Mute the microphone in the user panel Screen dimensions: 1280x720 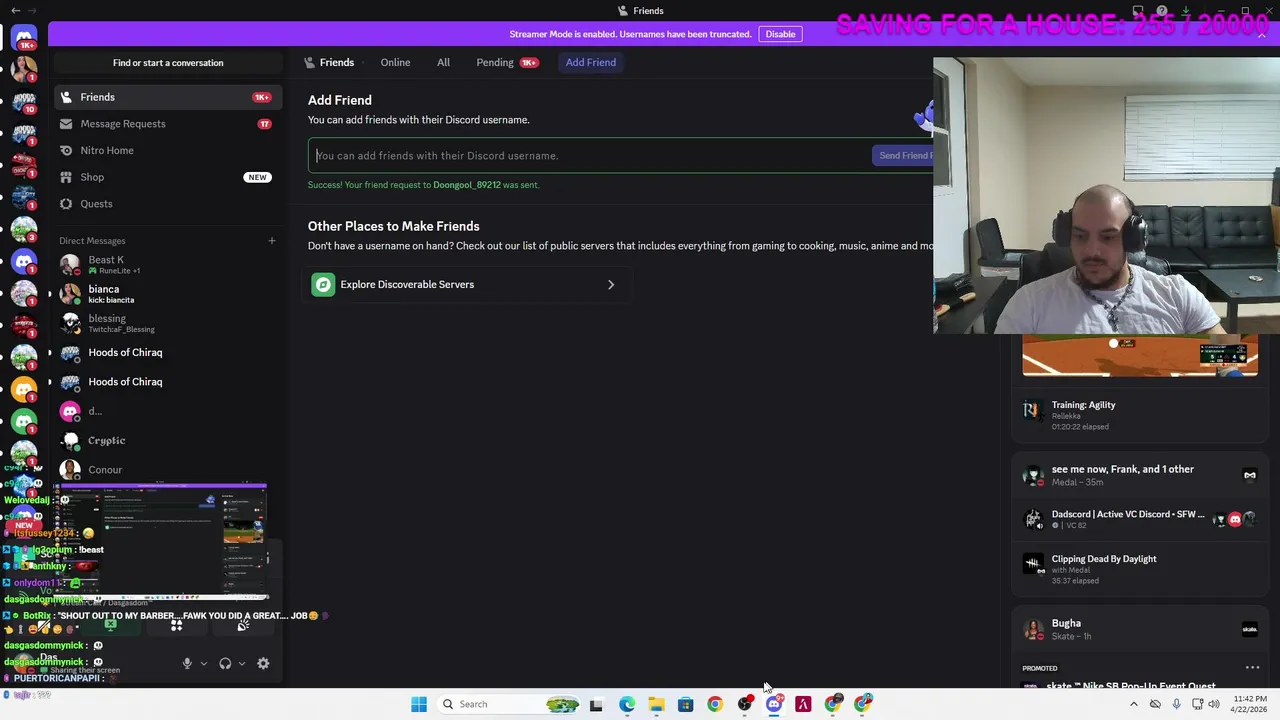click(x=187, y=663)
